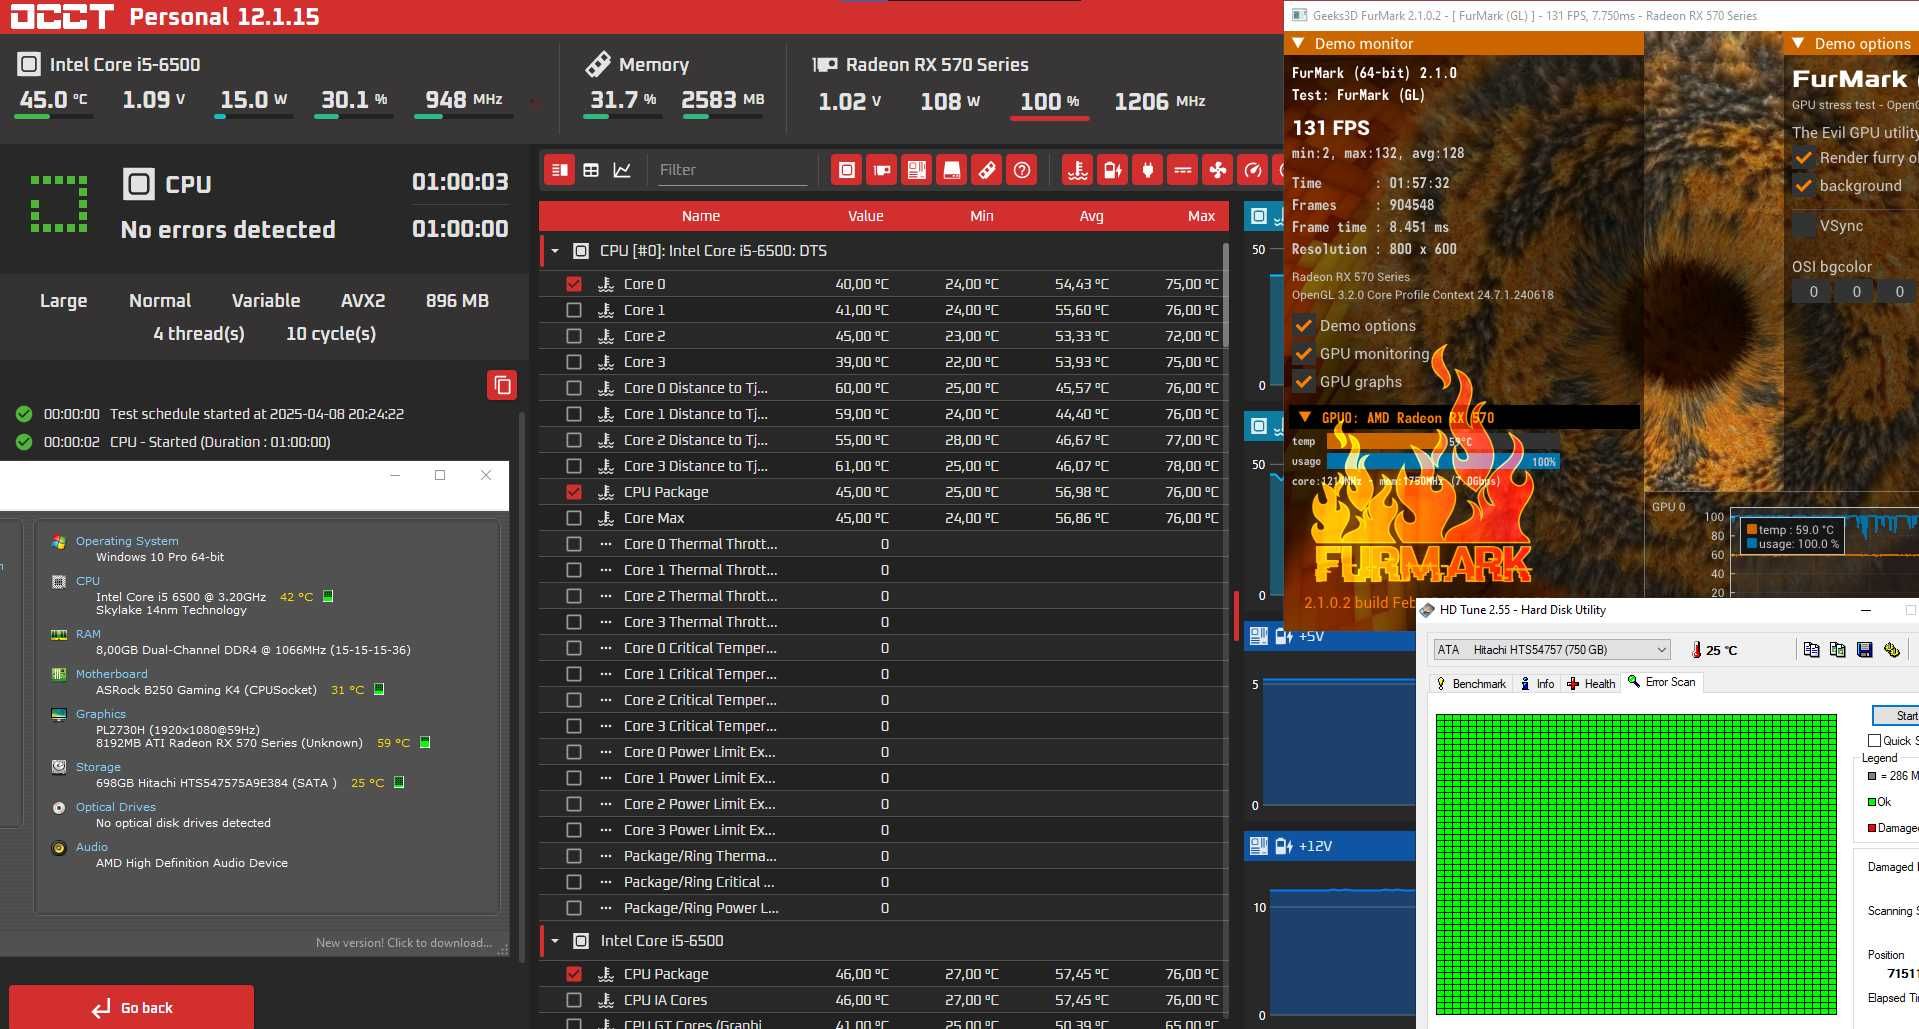
Task: Click the HD Tune copy info icon
Action: [x=1811, y=650]
